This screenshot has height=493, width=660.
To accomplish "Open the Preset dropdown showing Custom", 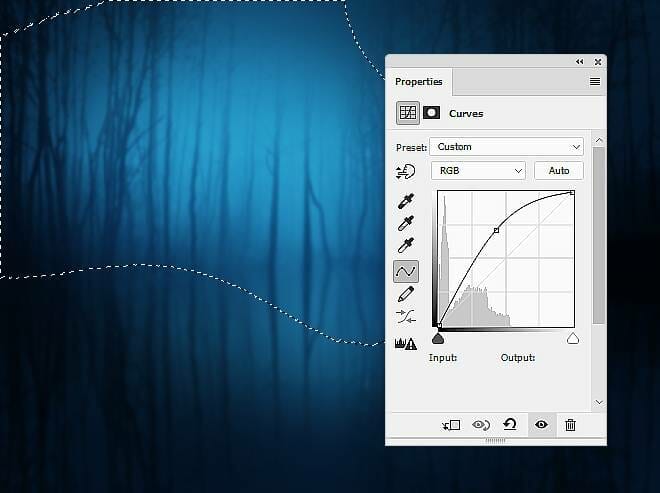I will point(507,147).
